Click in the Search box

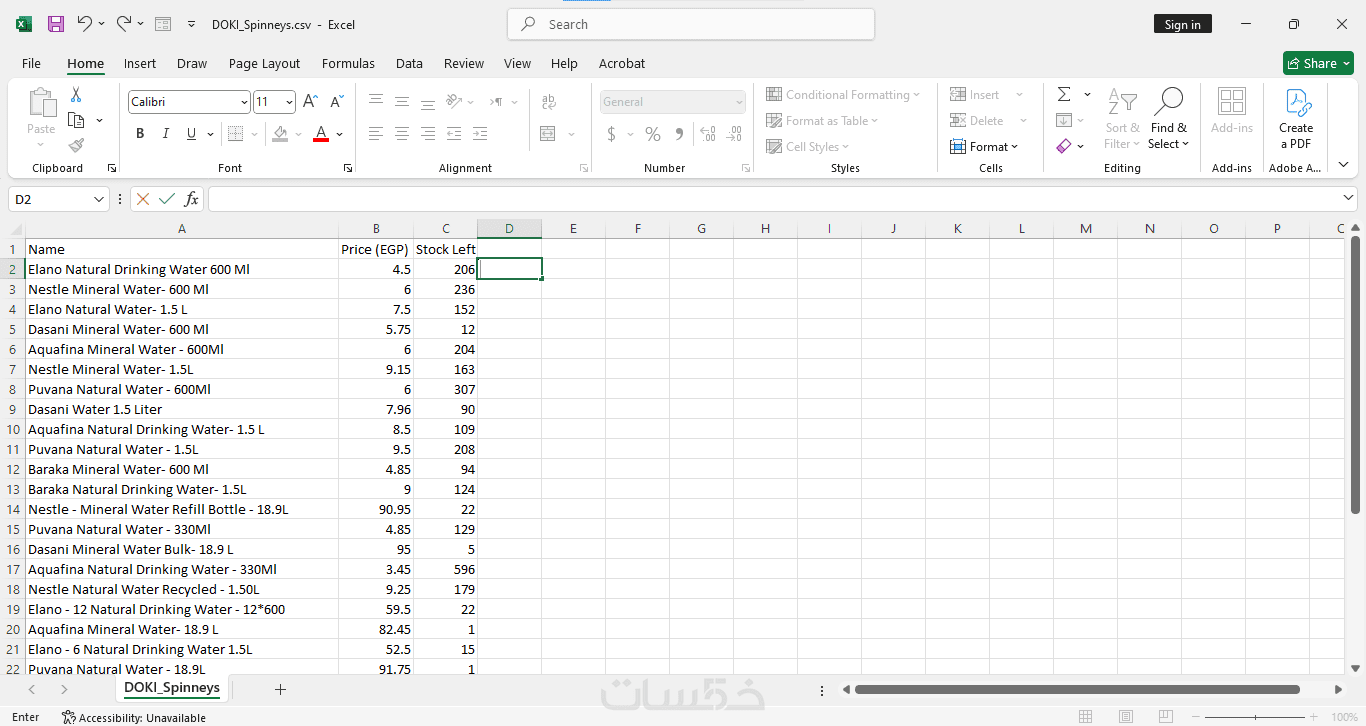691,24
